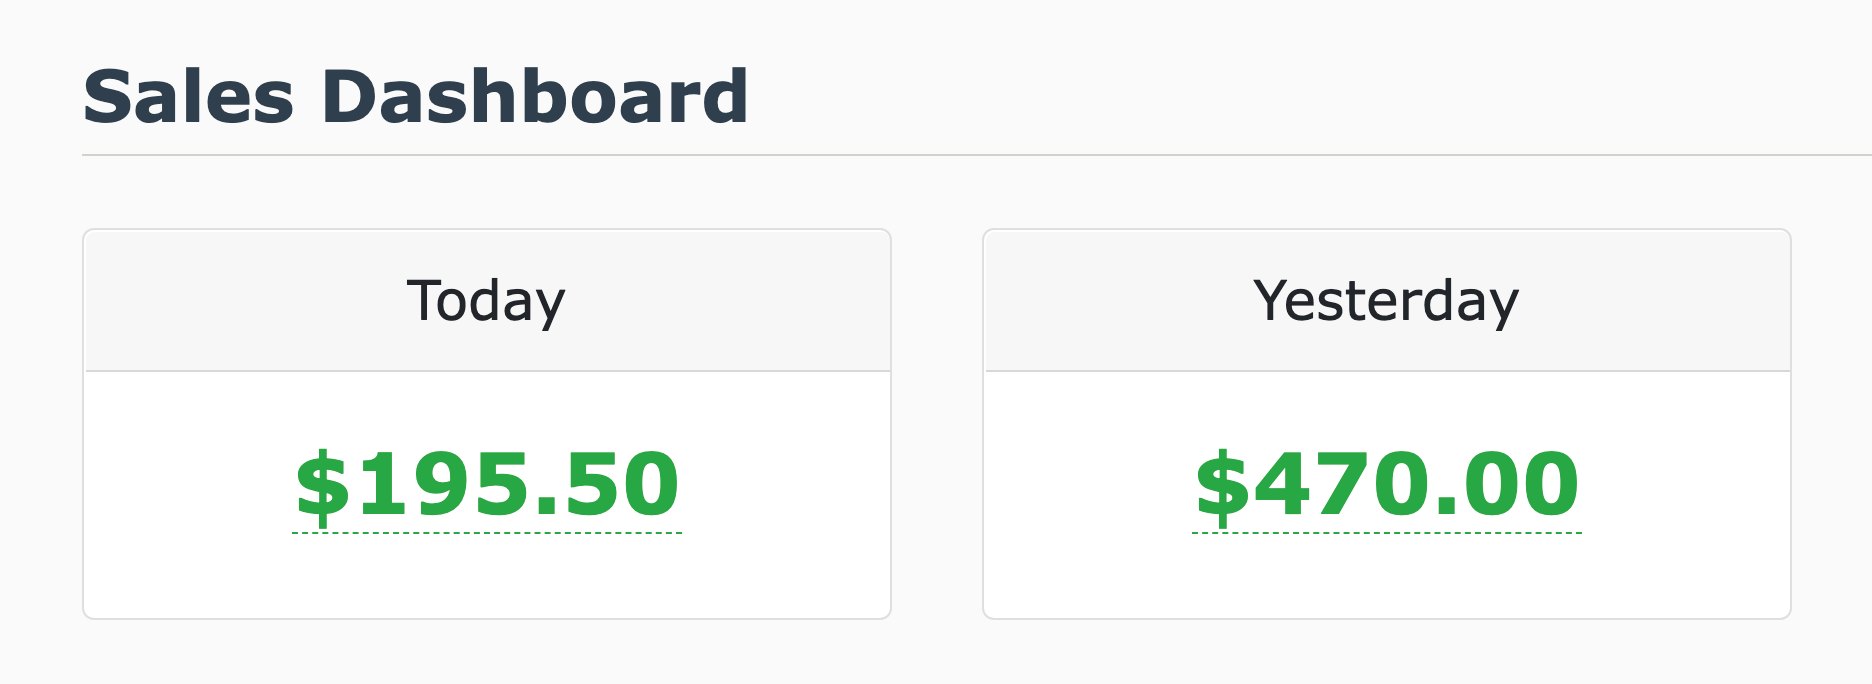Click the Sales Dashboard heading
This screenshot has height=684, width=1872.
415,97
